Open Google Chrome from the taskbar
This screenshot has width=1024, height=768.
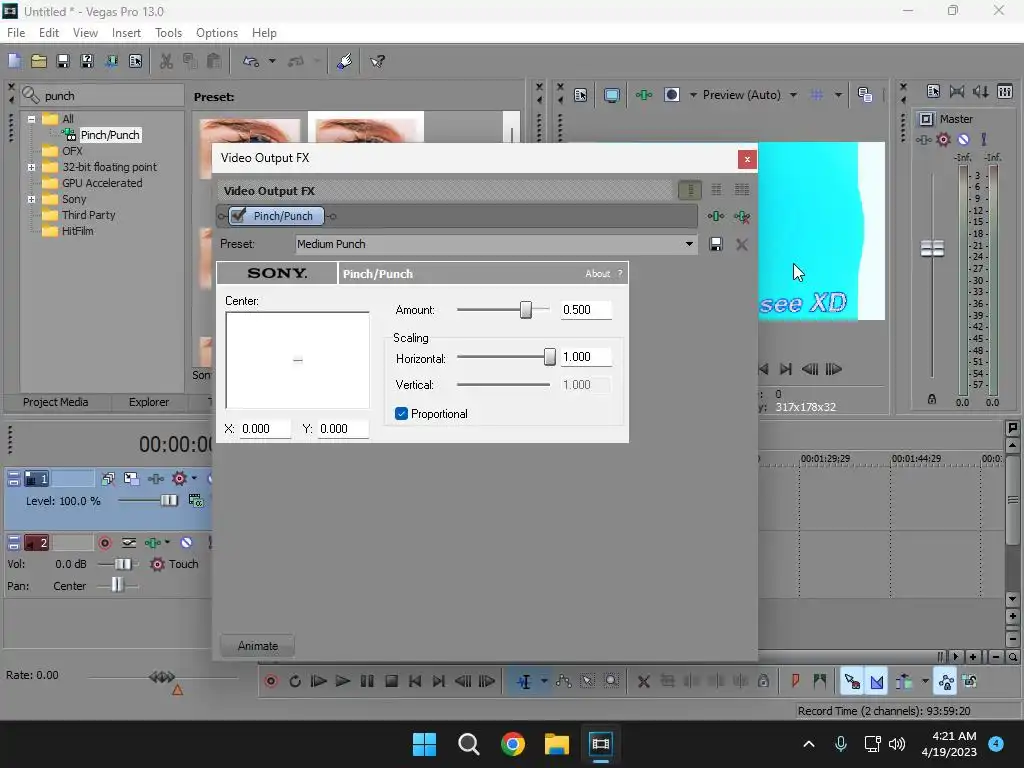(x=513, y=744)
